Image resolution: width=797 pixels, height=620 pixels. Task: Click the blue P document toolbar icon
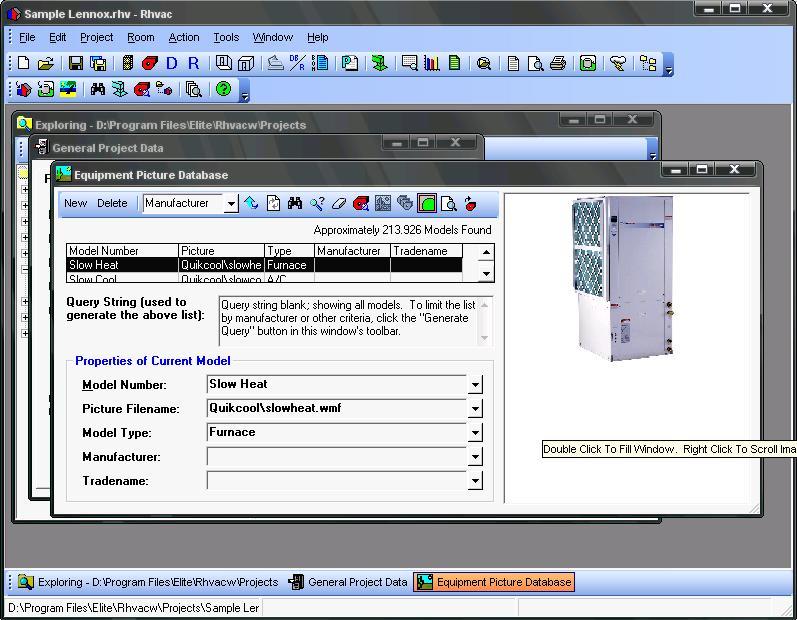tap(349, 63)
